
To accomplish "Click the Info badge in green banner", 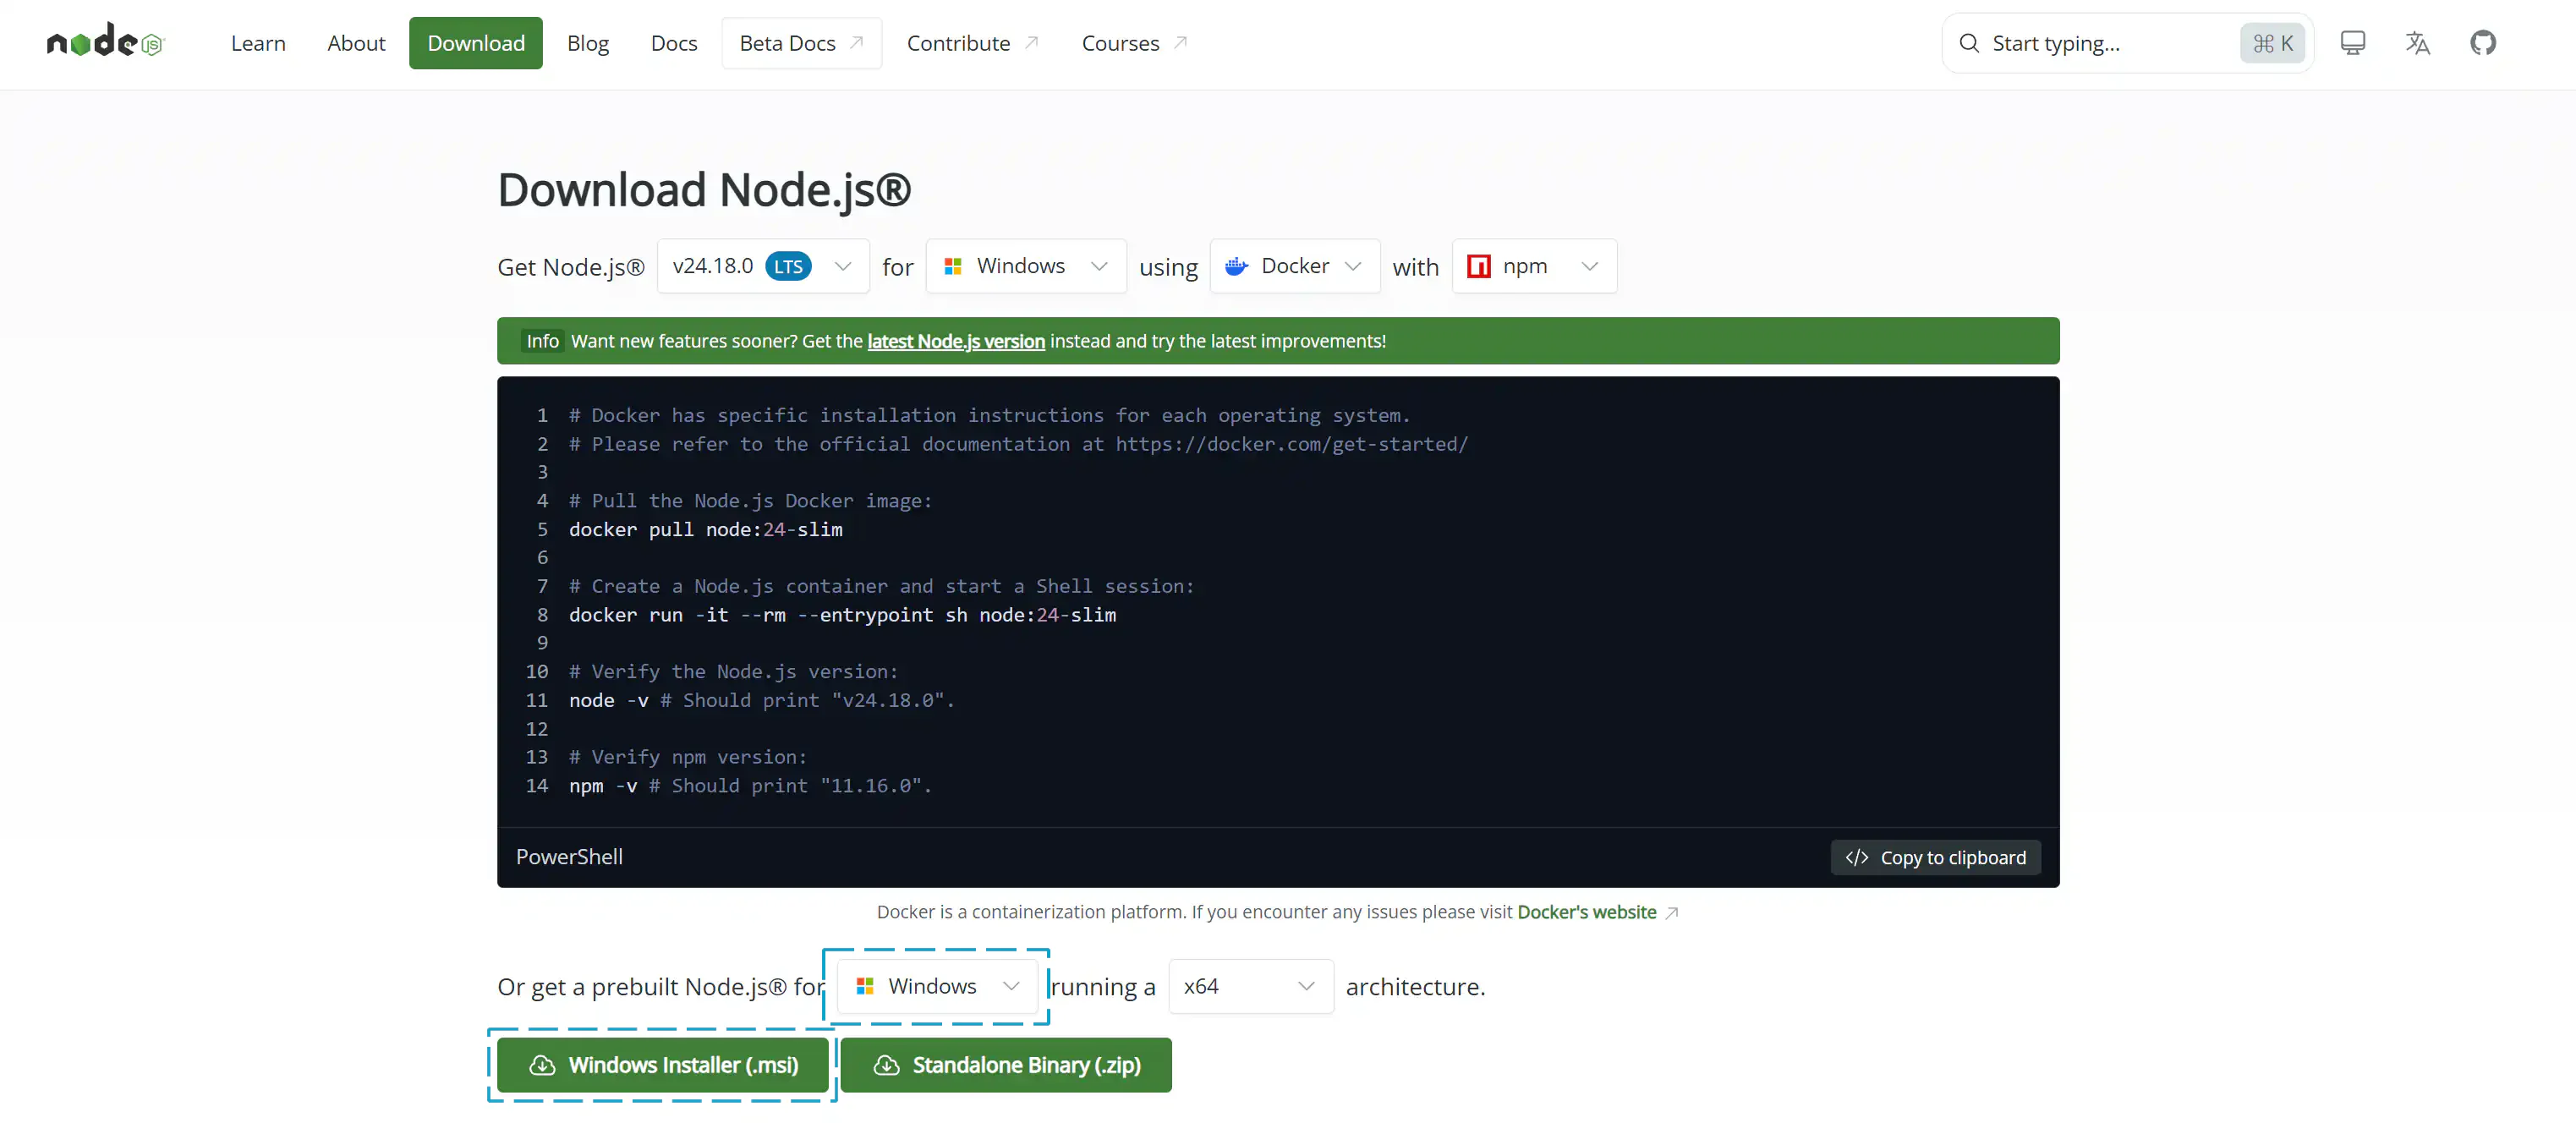I will pyautogui.click(x=543, y=341).
